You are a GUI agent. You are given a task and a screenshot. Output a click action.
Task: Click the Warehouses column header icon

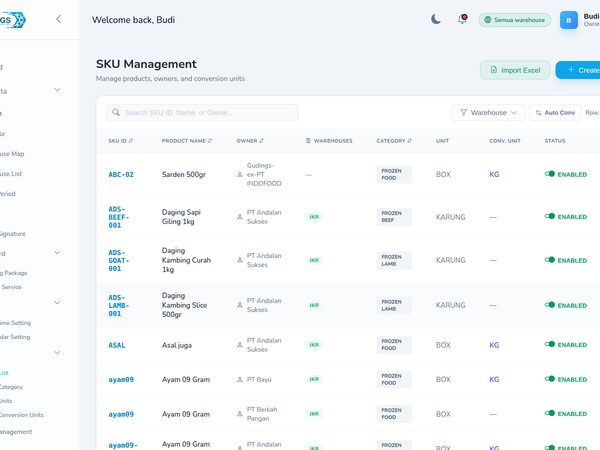[308, 141]
